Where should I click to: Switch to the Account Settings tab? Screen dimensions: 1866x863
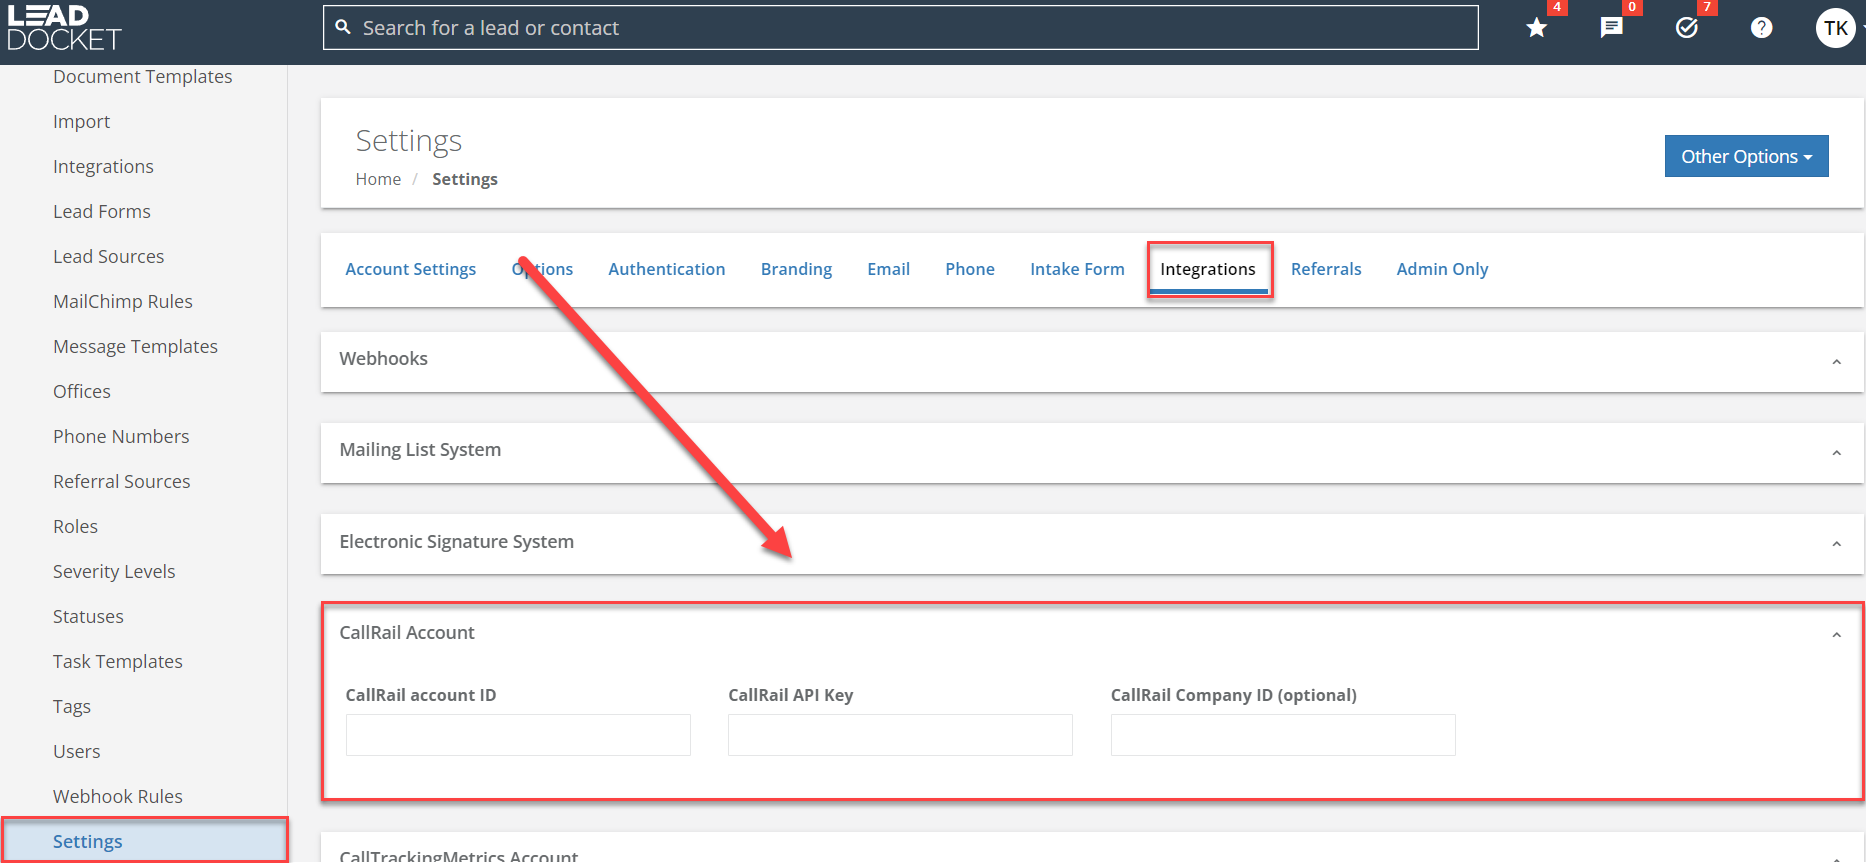[410, 269]
